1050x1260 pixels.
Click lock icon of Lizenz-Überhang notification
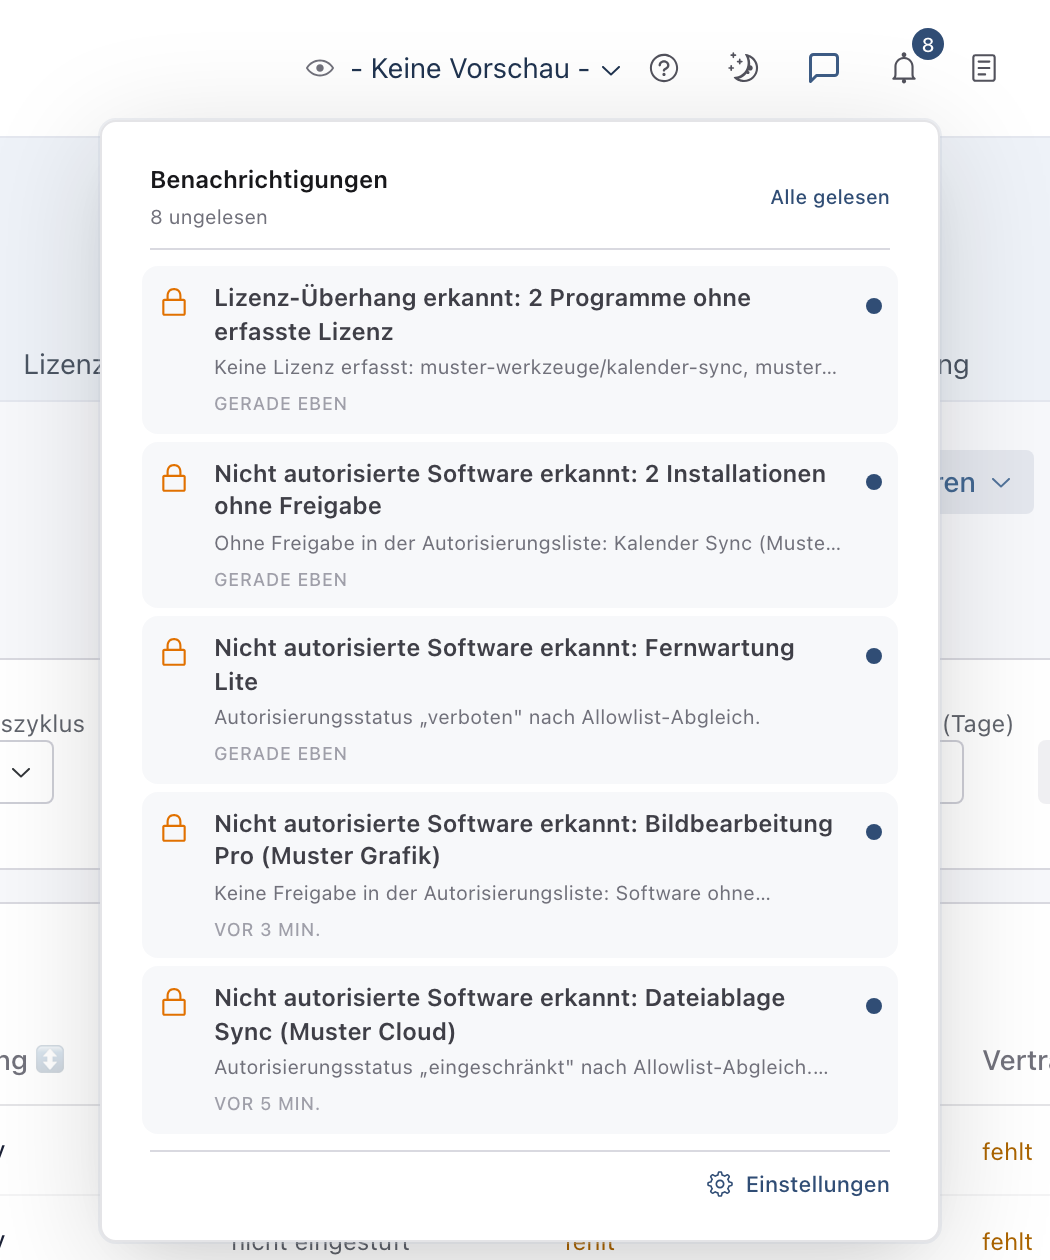pos(174,302)
